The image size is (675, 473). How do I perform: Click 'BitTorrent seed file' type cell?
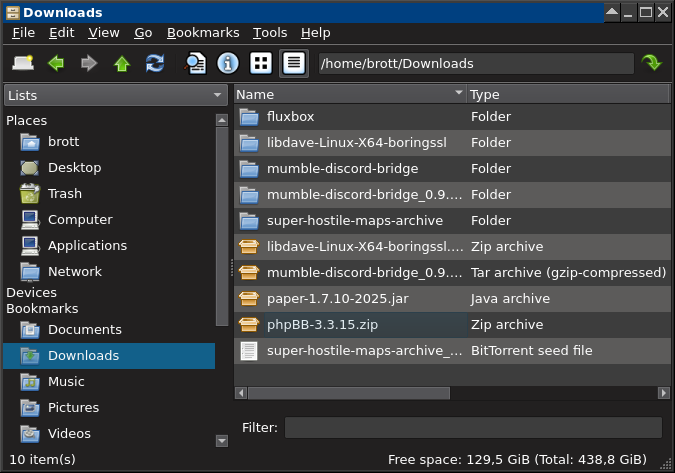click(532, 351)
